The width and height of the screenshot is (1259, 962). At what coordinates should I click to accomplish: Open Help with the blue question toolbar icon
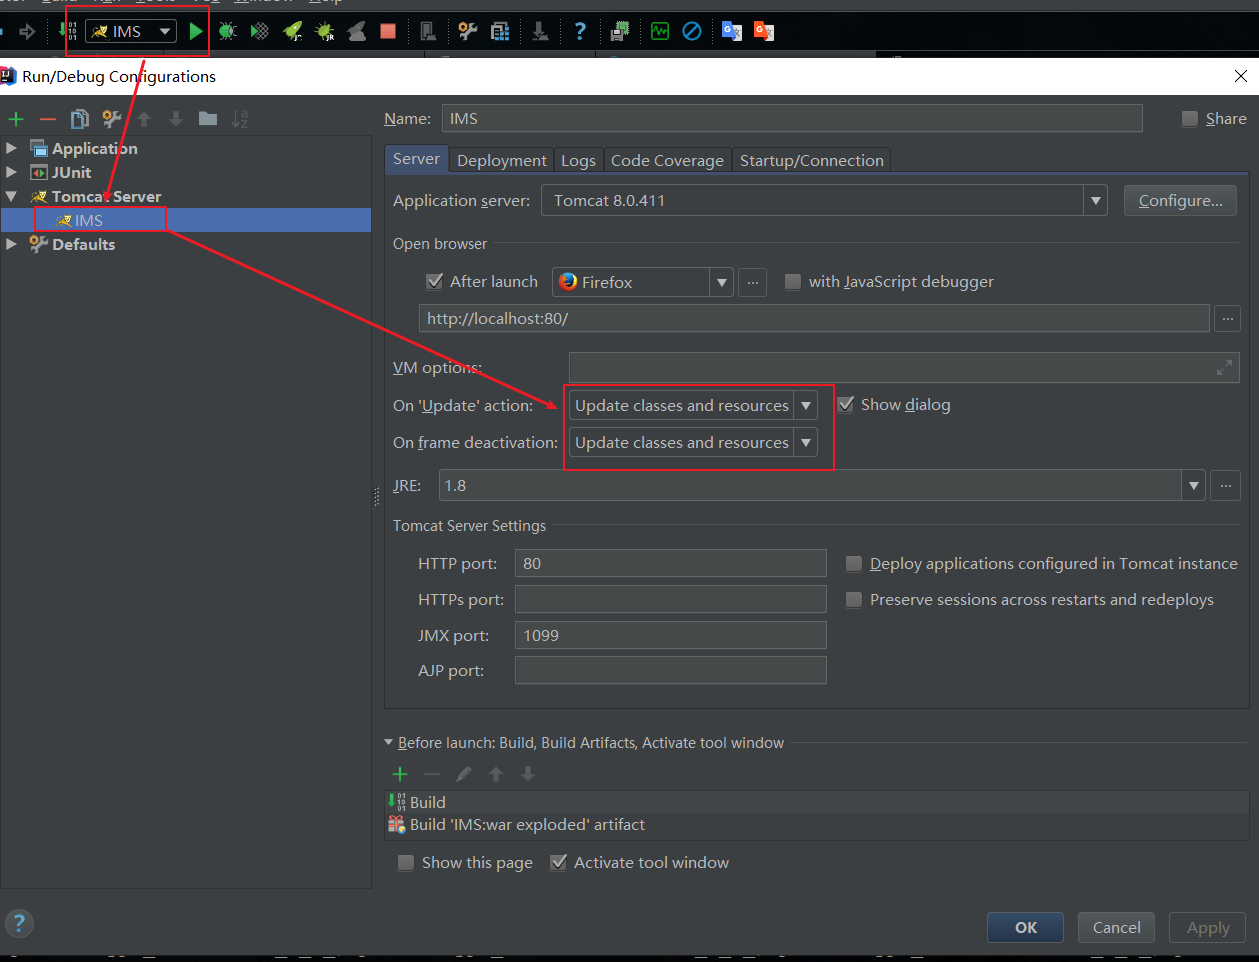point(580,32)
